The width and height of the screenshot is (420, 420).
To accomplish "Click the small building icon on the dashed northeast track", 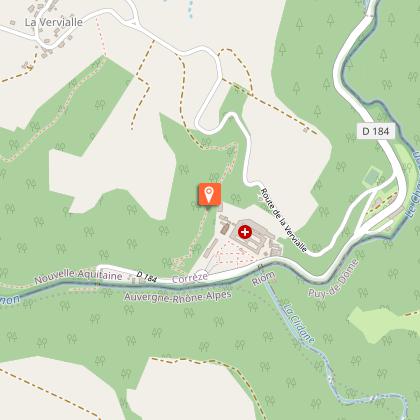I will 306,130.
